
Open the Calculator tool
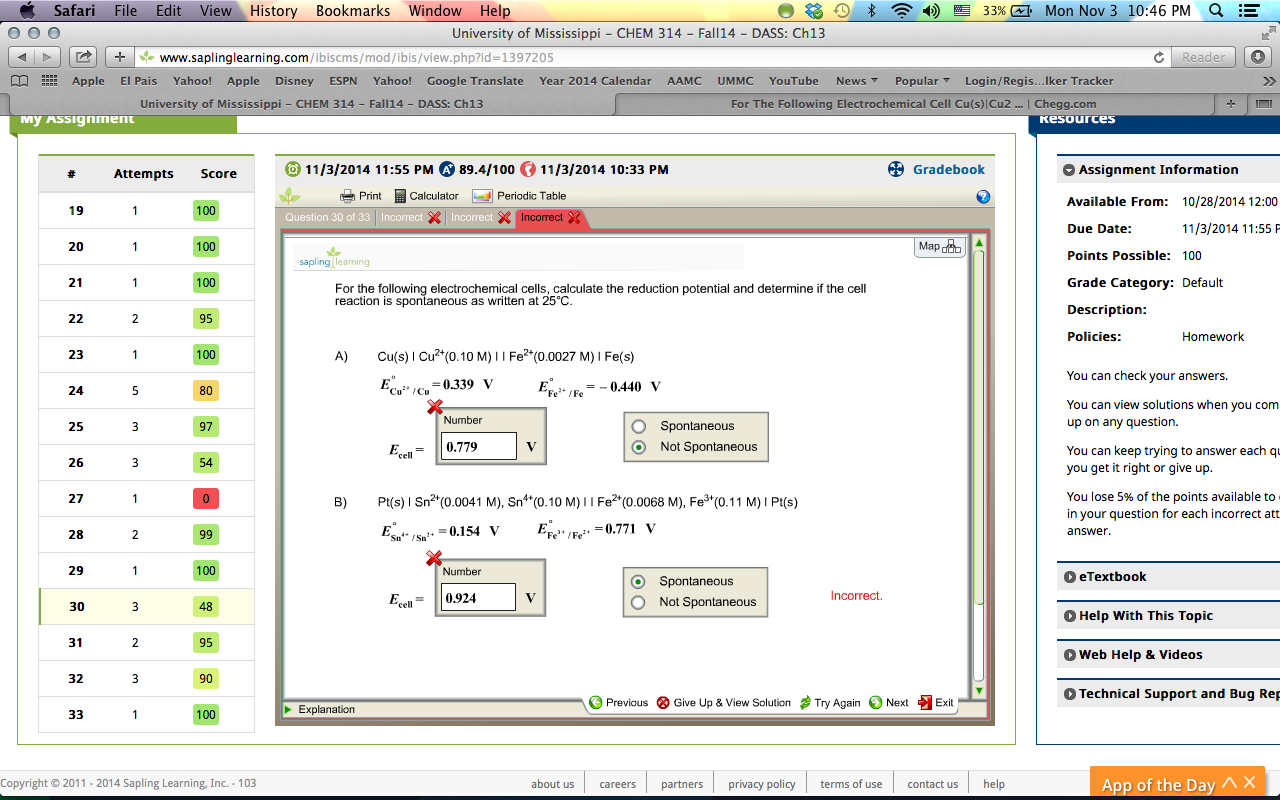[426, 196]
